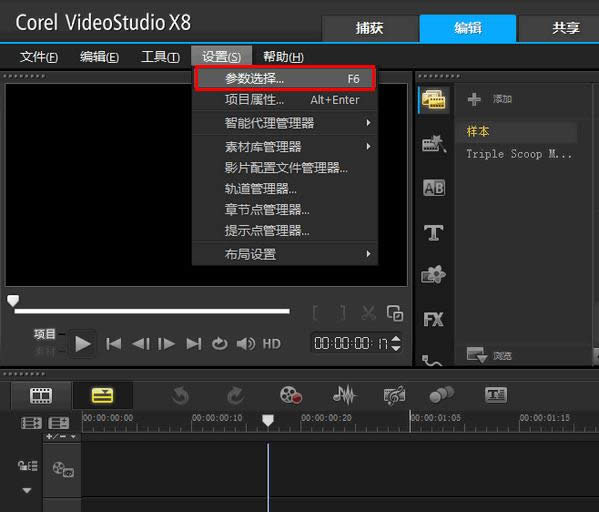Choose 项目属性... menu entry
Image resolution: width=599 pixels, height=512 pixels.
pyautogui.click(x=285, y=100)
